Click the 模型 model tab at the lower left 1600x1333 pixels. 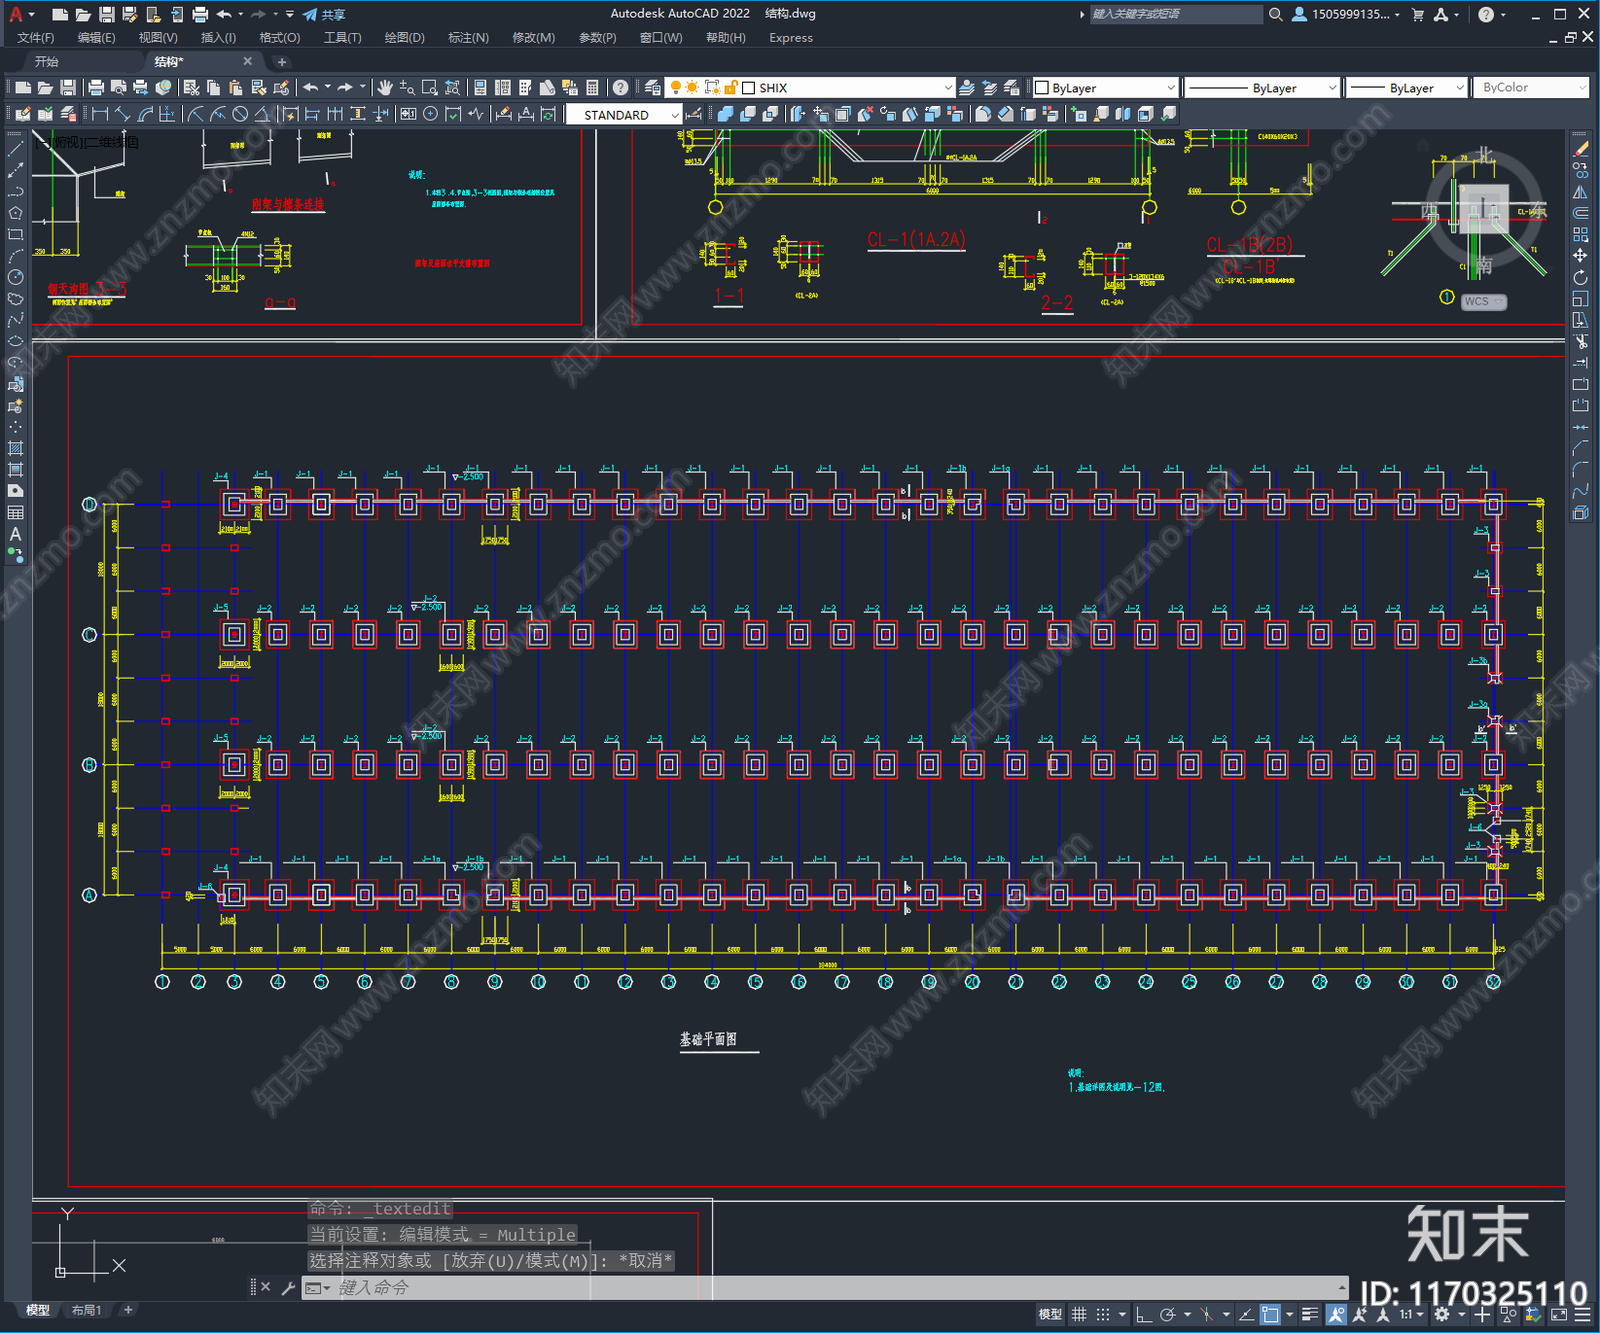tap(38, 1310)
